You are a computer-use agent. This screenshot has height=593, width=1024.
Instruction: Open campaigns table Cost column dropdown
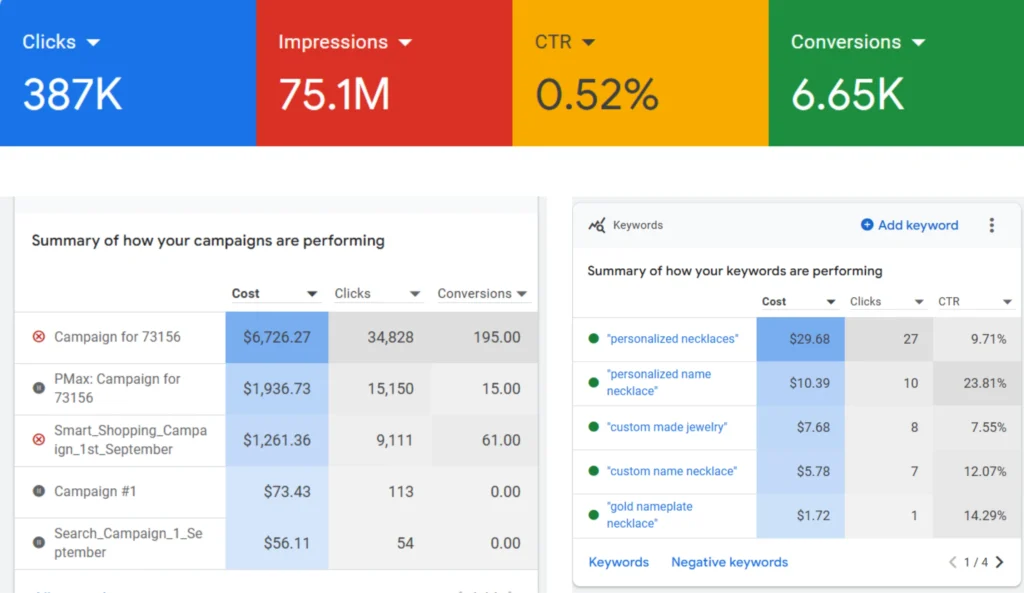point(312,294)
